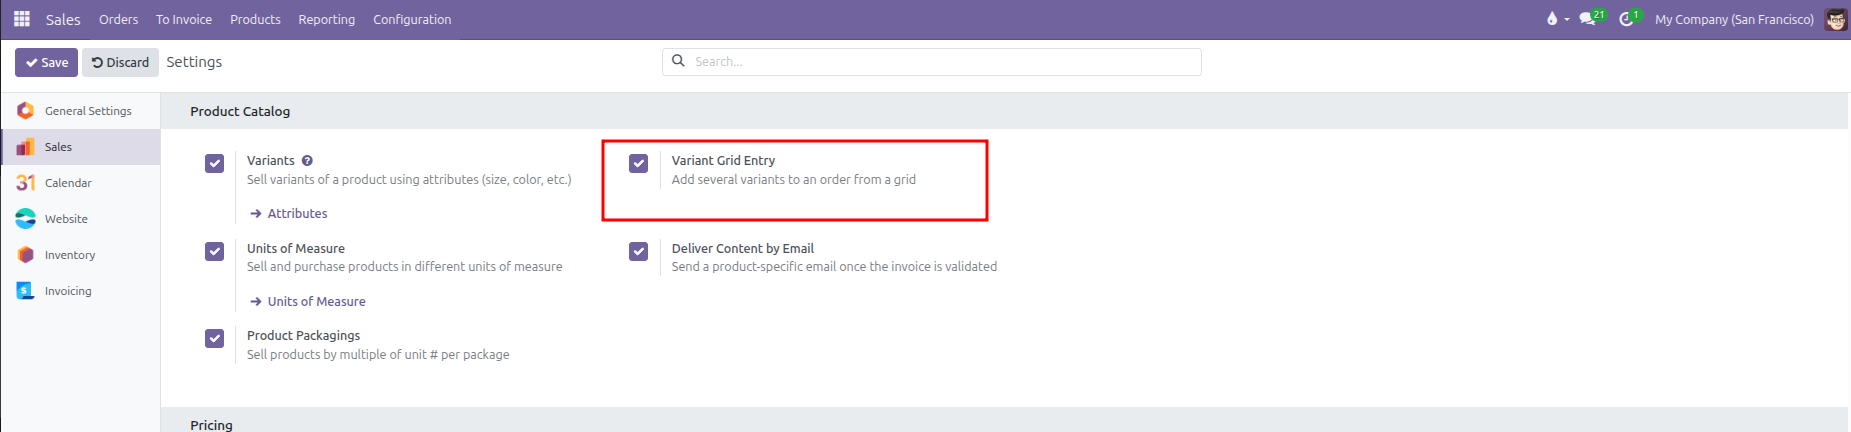
Task: Open the apps grid menu icon
Action: (x=21, y=19)
